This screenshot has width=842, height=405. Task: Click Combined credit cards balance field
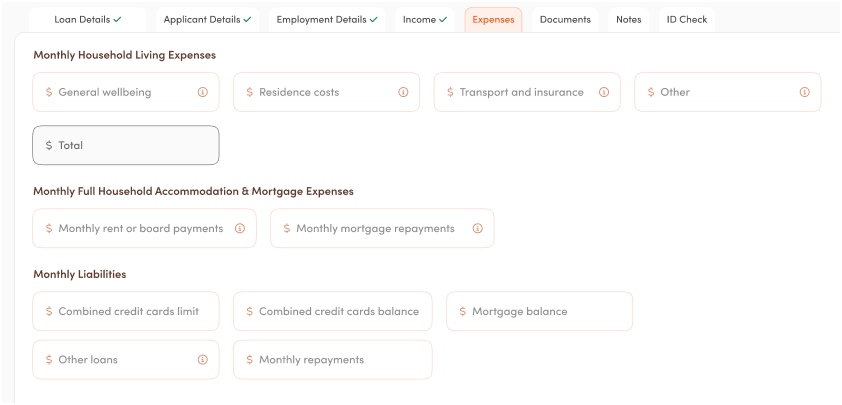click(333, 311)
